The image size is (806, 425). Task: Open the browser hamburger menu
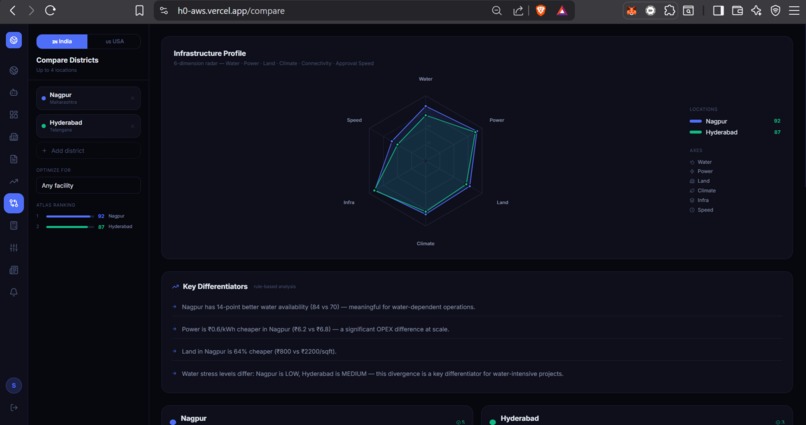click(794, 10)
